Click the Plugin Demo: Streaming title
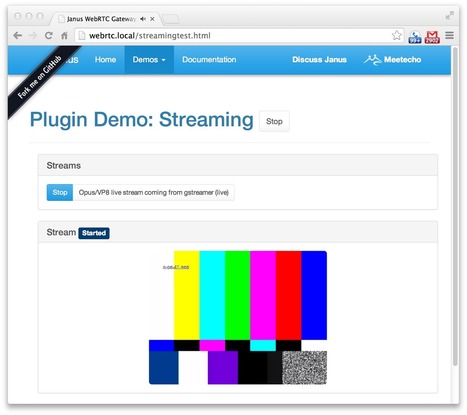The height and width of the screenshot is (415, 467). tap(142, 120)
